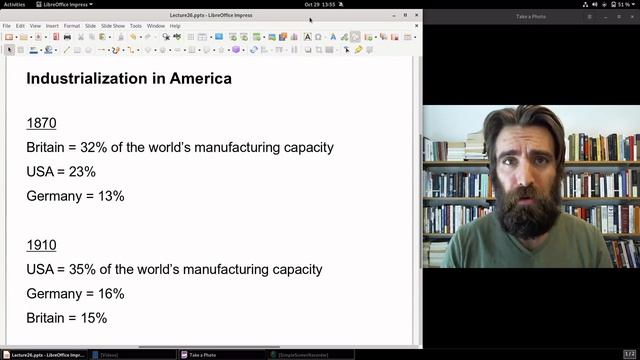This screenshot has height=360, width=640.
Task: Open the Fill Color dropdown arrow
Action: pos(56,50)
